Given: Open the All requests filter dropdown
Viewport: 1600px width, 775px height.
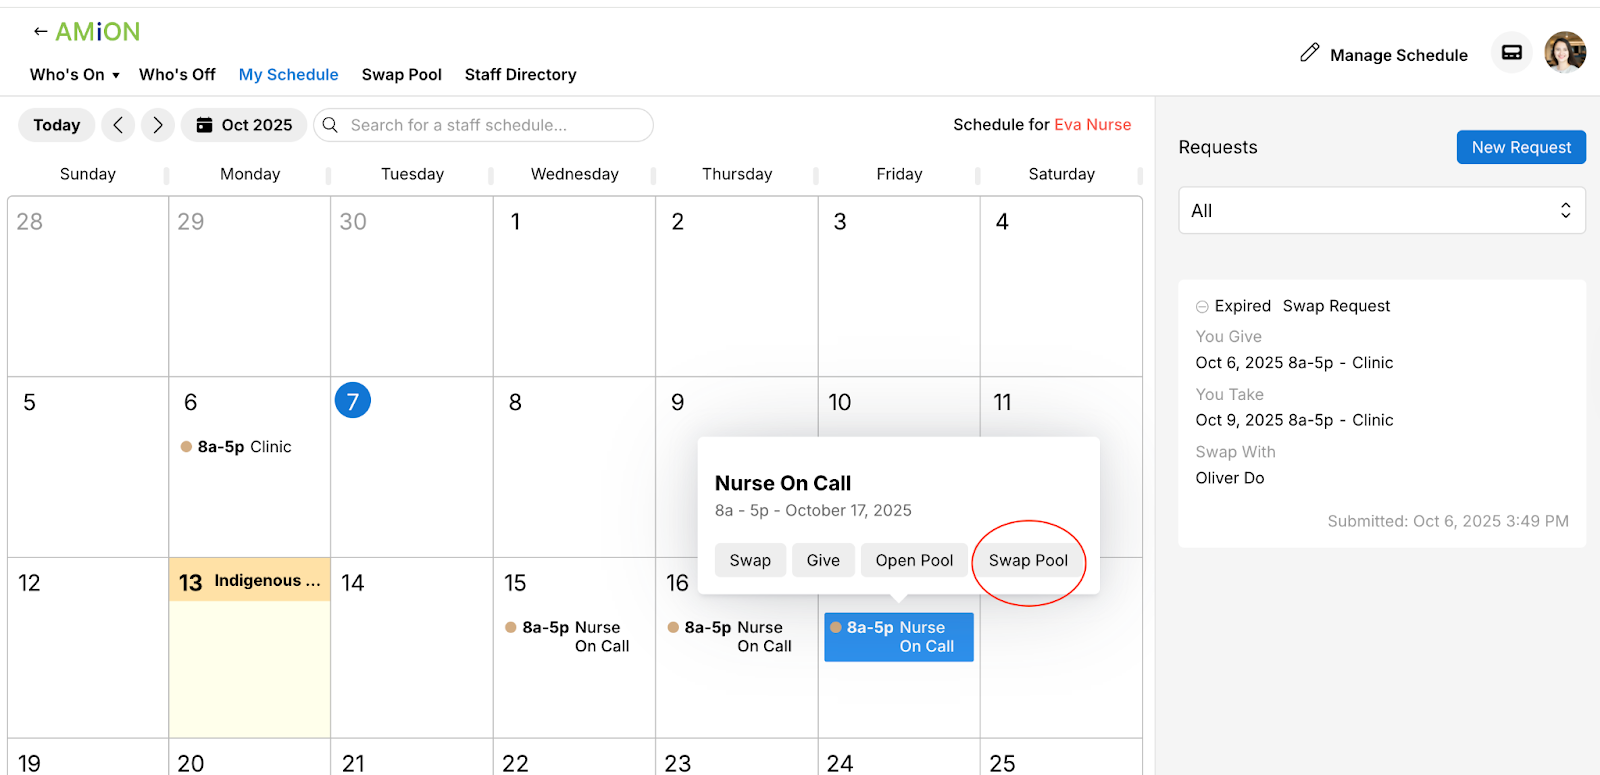Looking at the screenshot, I should [x=1382, y=211].
